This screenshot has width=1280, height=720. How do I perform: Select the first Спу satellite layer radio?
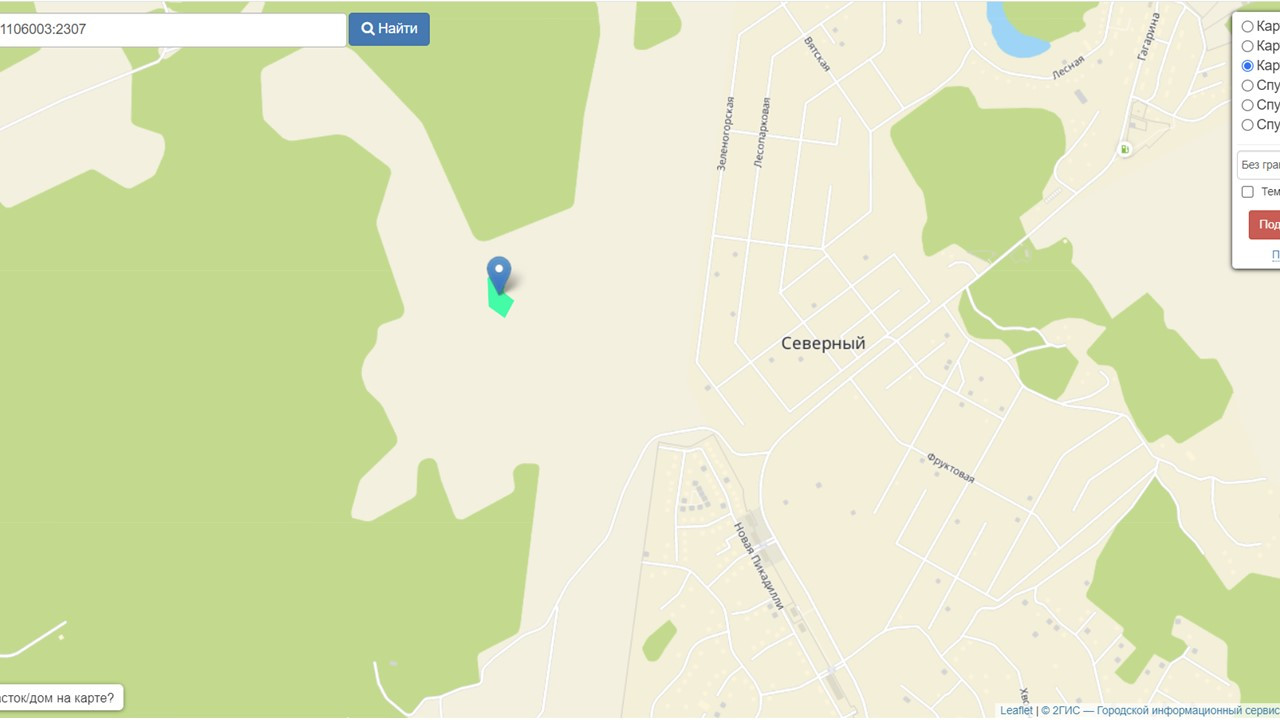(x=1247, y=86)
